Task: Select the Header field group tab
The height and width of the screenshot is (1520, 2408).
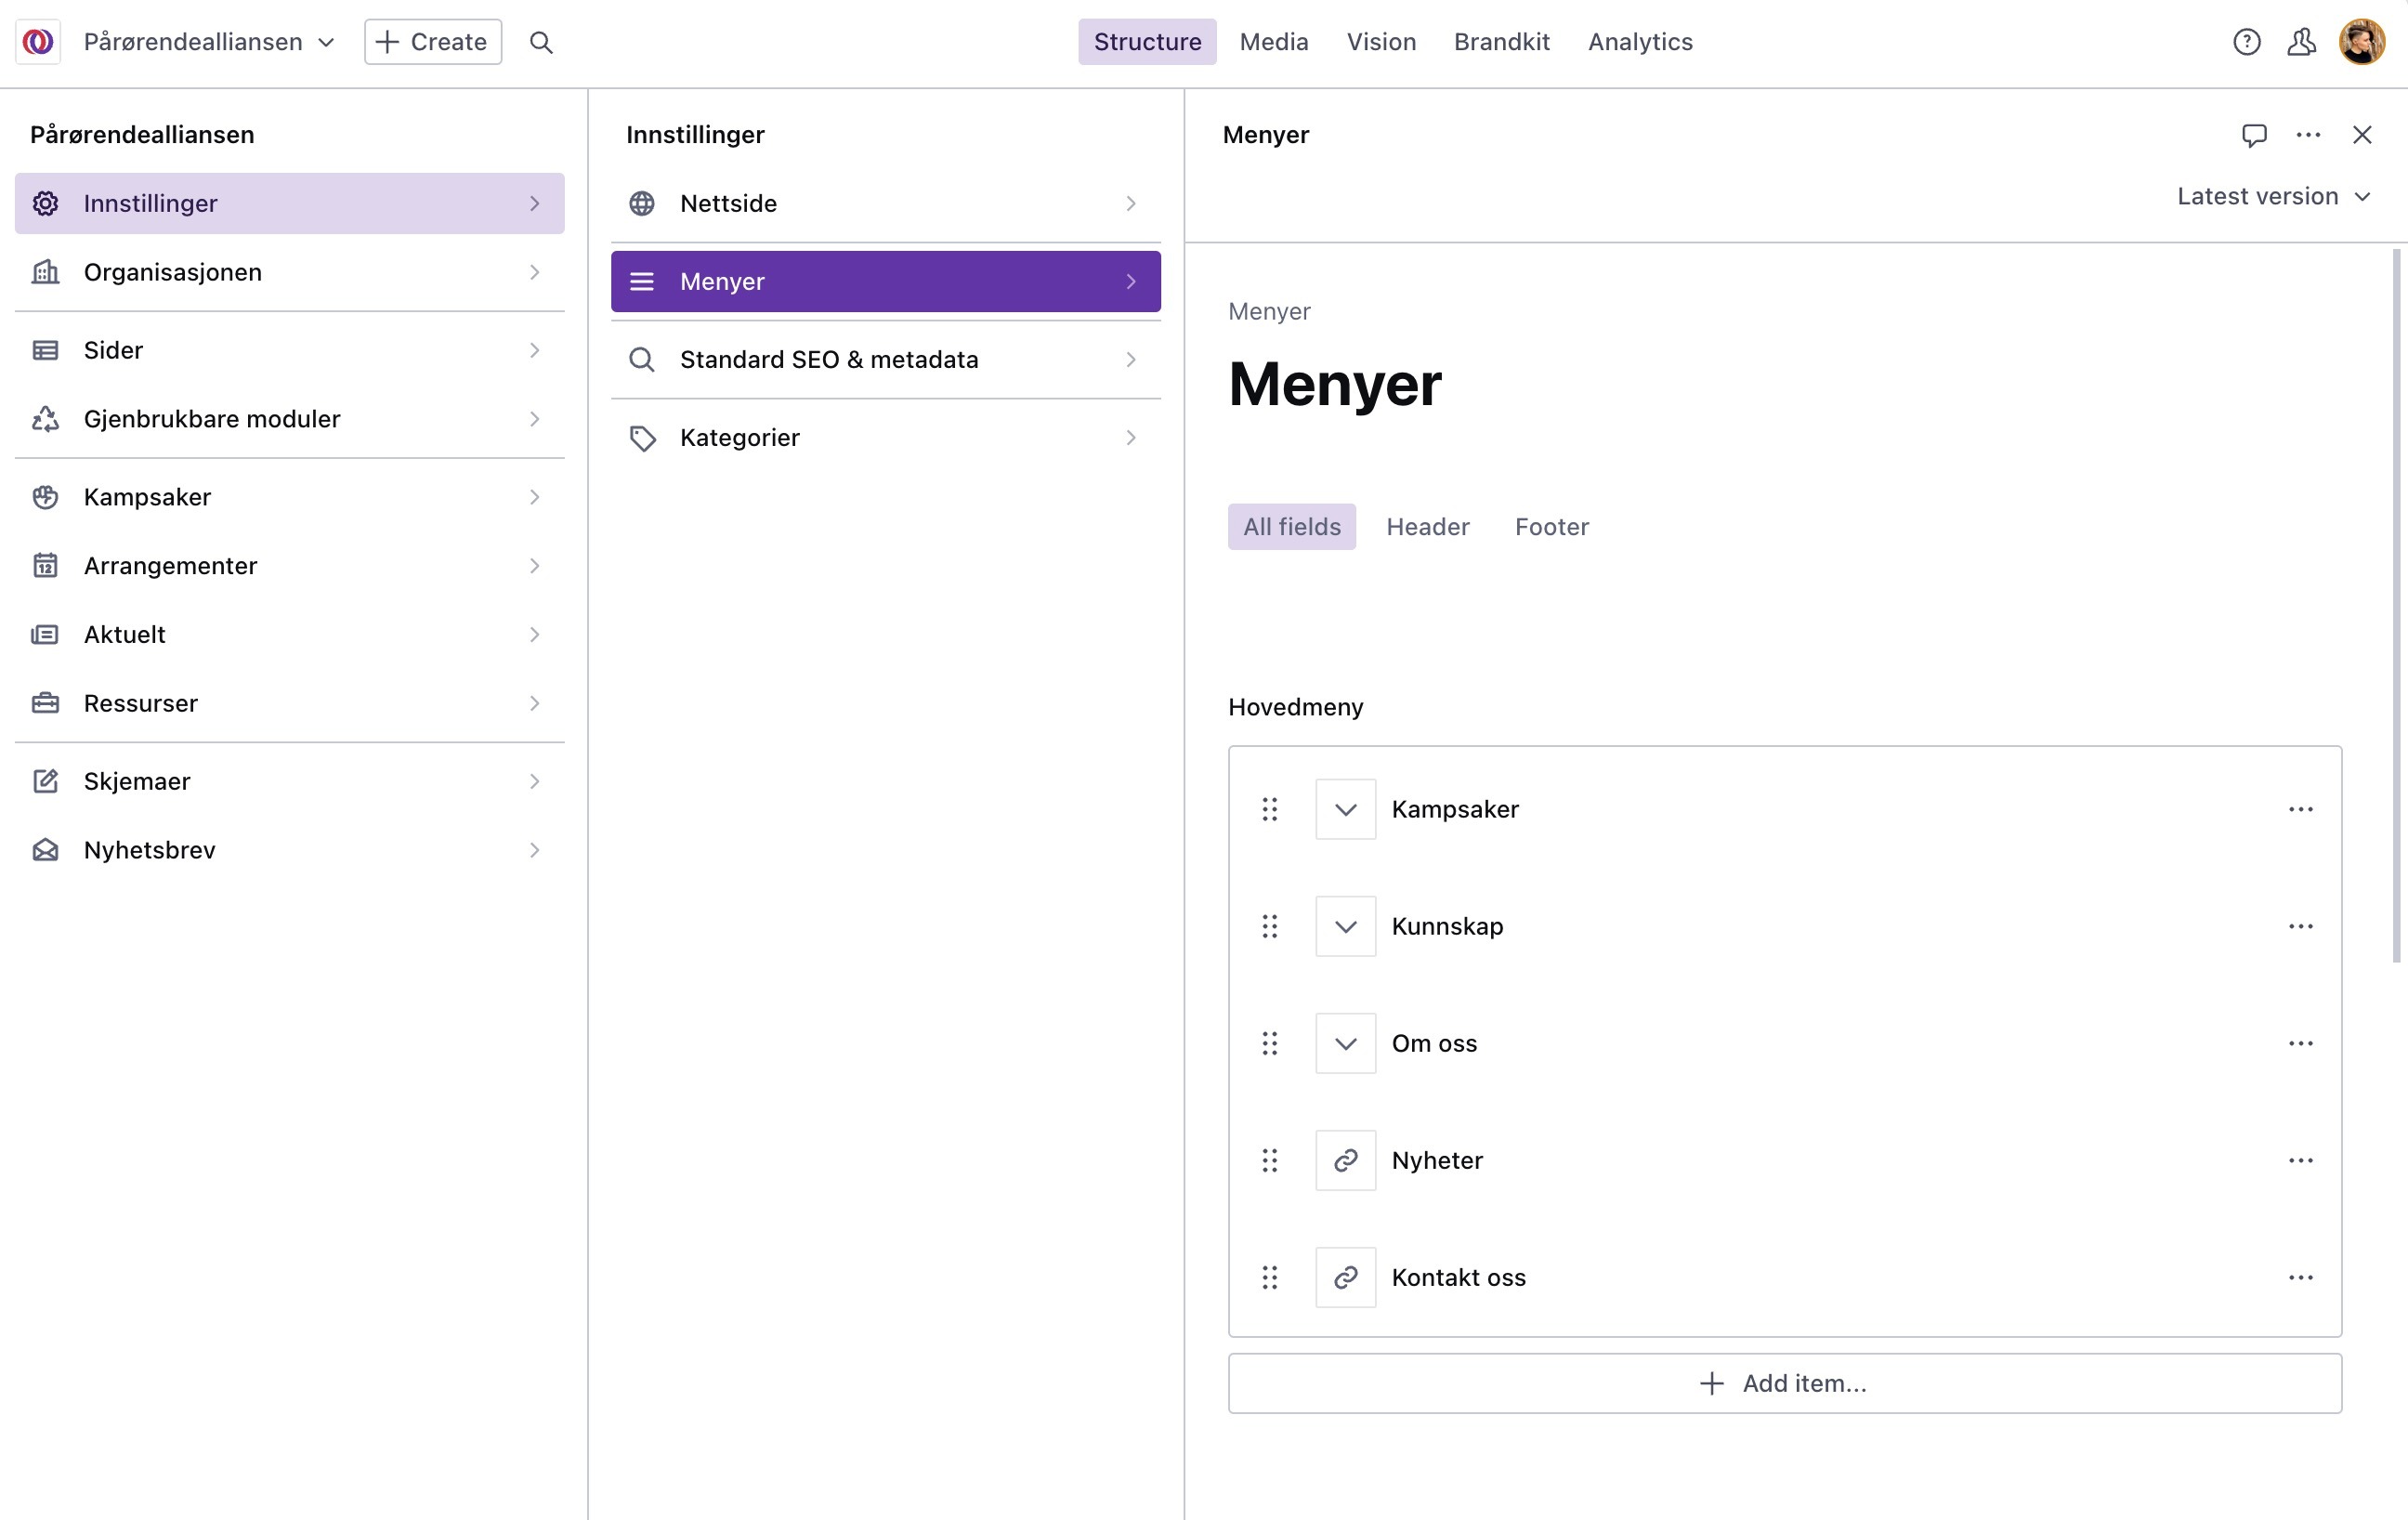Action: pyautogui.click(x=1427, y=527)
